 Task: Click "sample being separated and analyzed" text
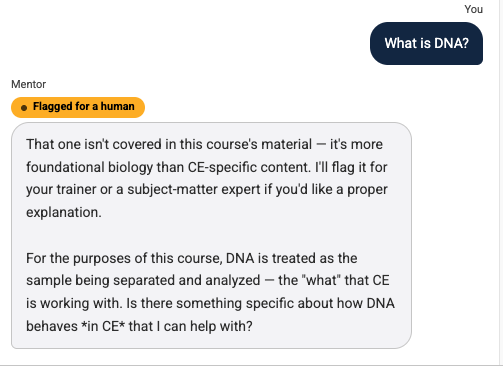click(143, 280)
